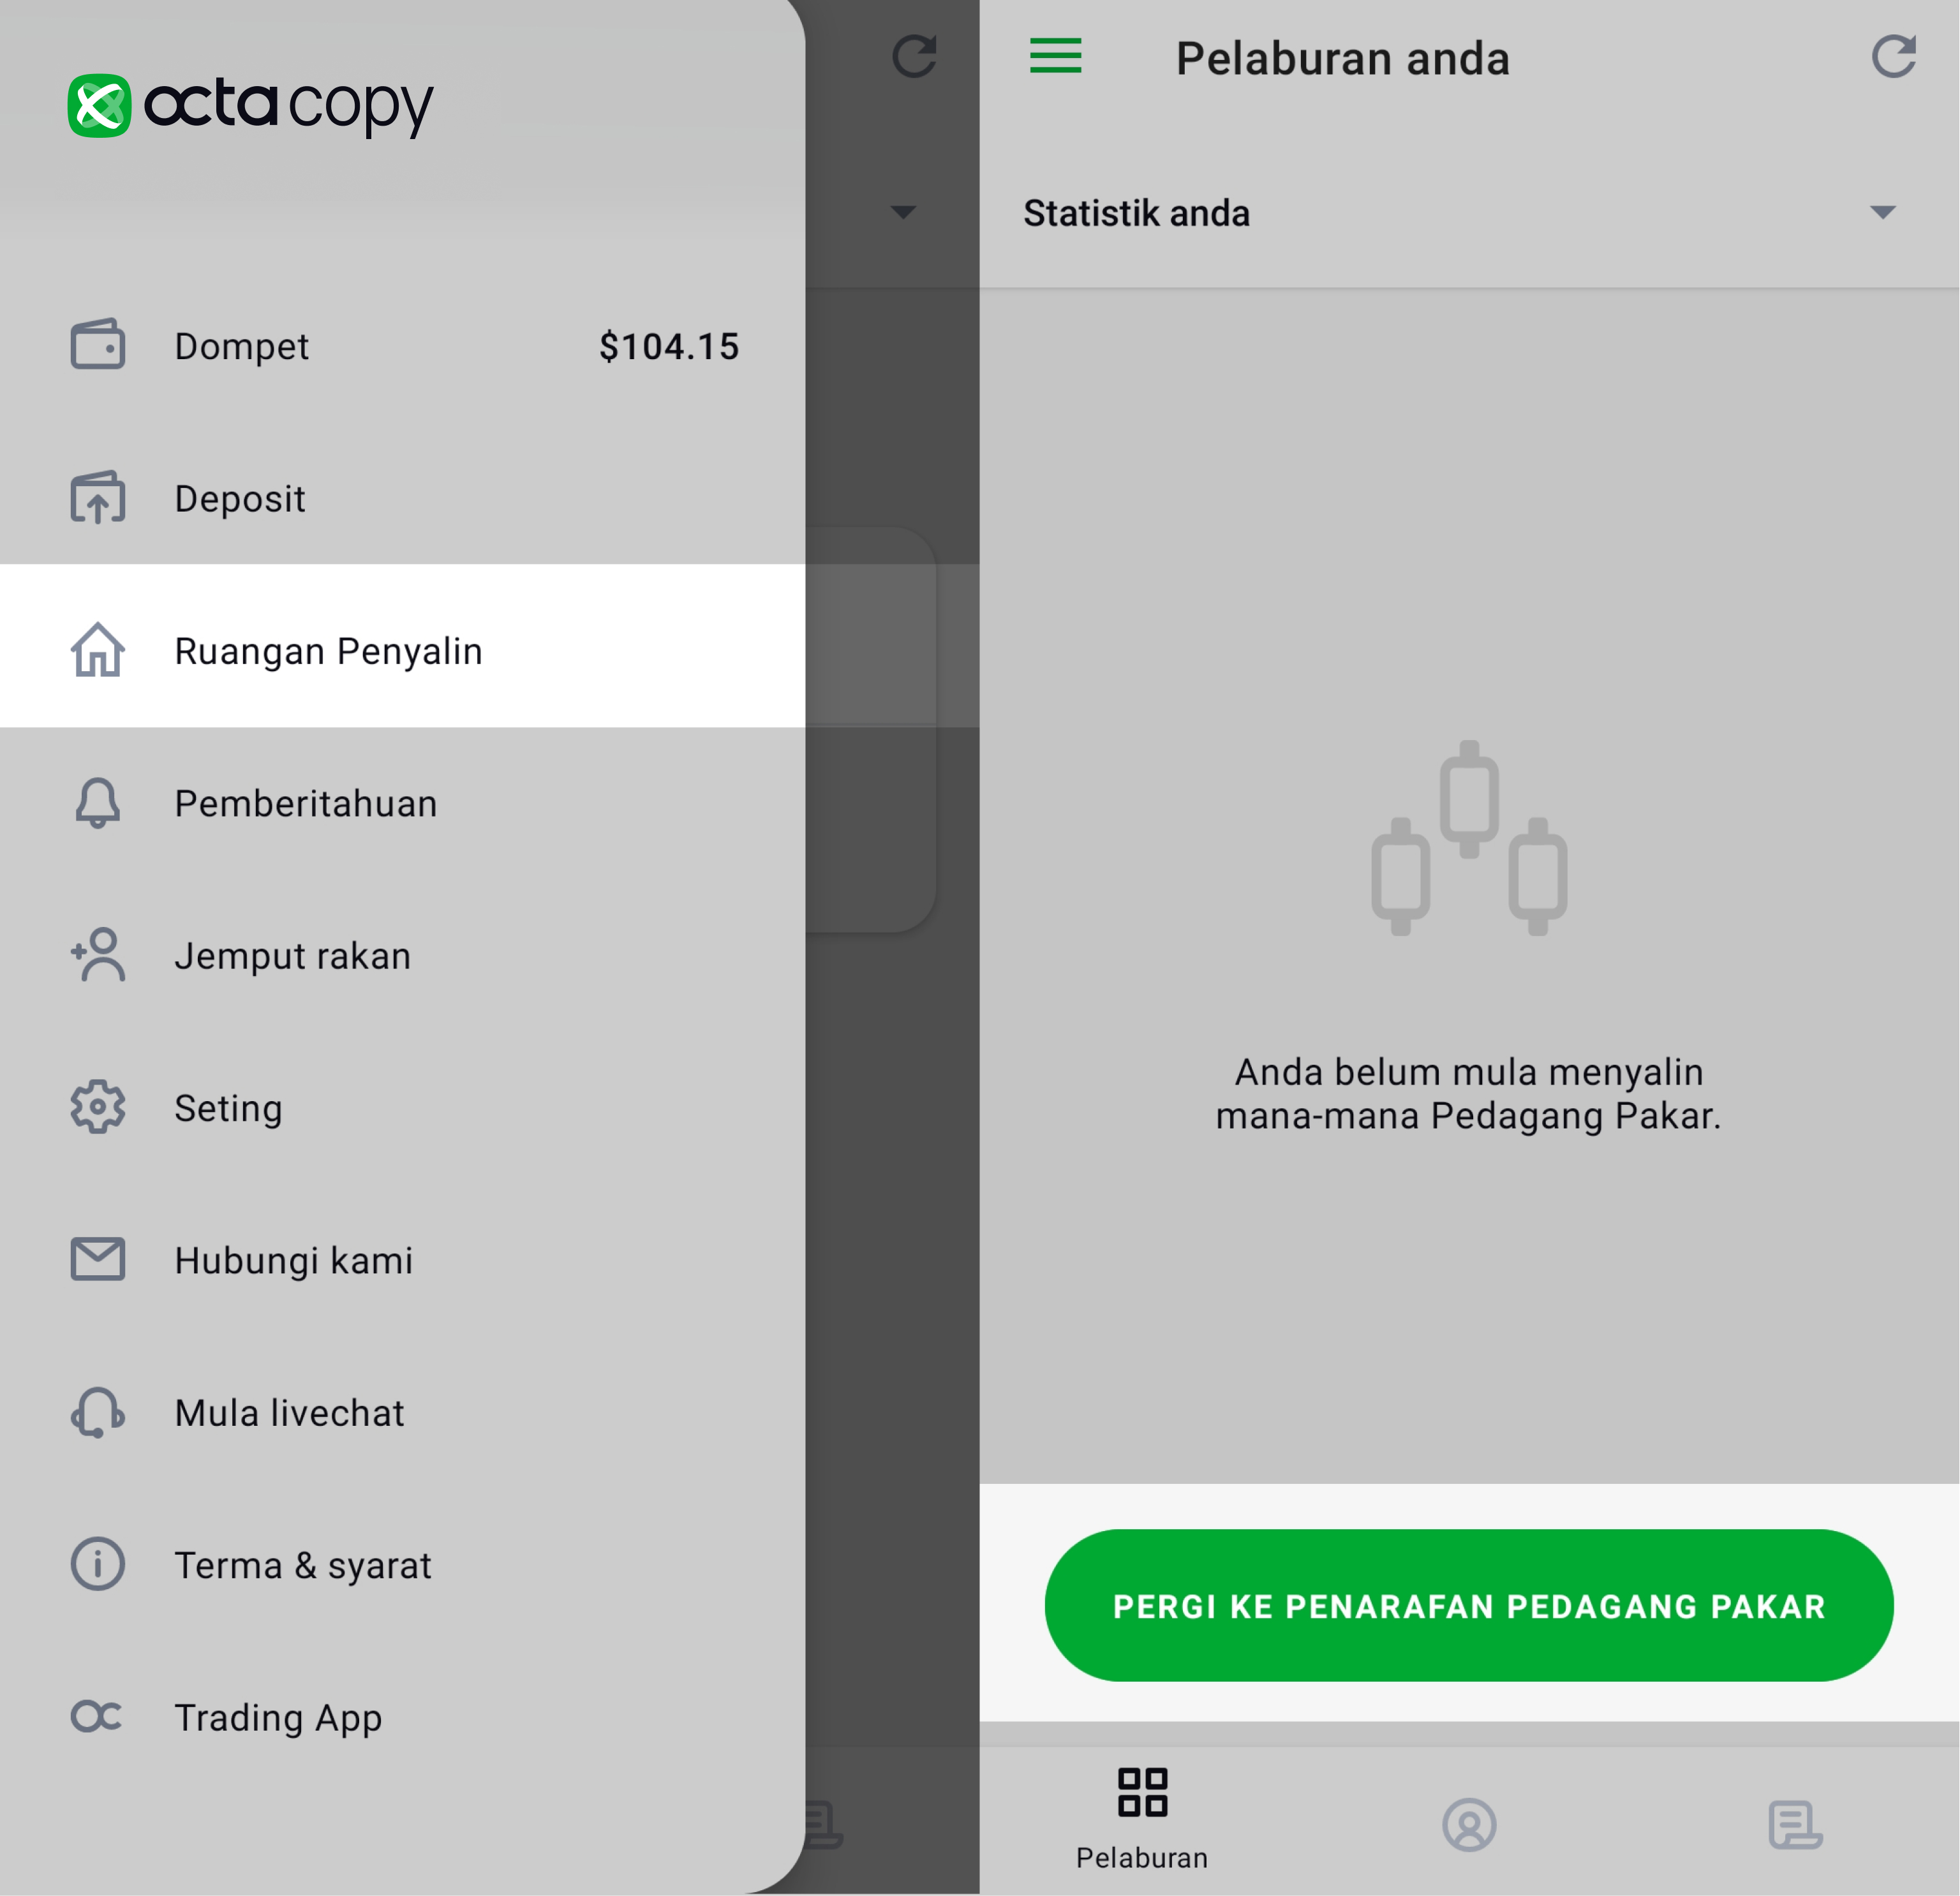1960x1896 pixels.
Task: Click the Pemberitahuan bell icon
Action: [x=98, y=802]
